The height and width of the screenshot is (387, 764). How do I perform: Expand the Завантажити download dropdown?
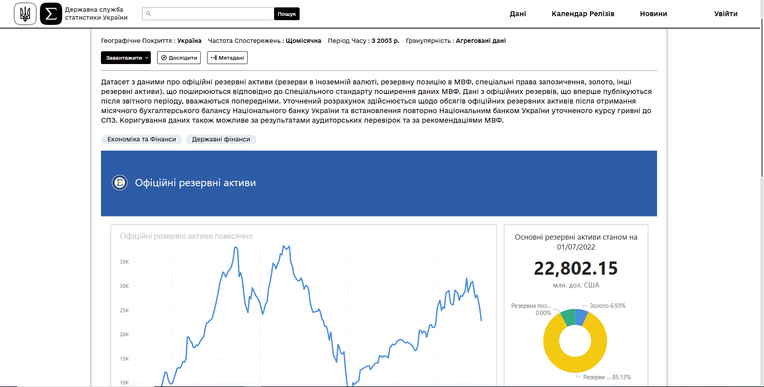pos(126,58)
